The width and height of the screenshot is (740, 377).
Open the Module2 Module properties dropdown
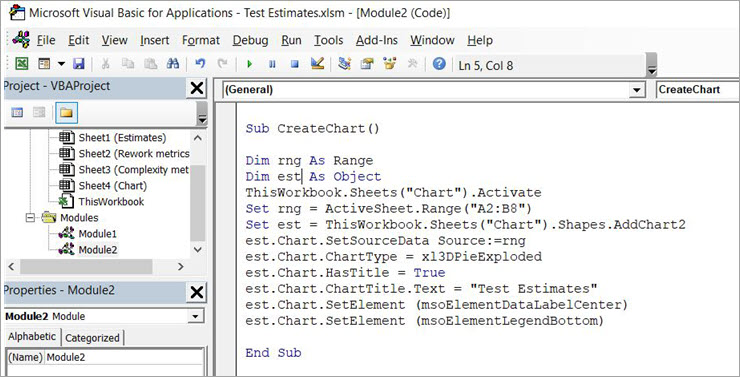(x=195, y=317)
